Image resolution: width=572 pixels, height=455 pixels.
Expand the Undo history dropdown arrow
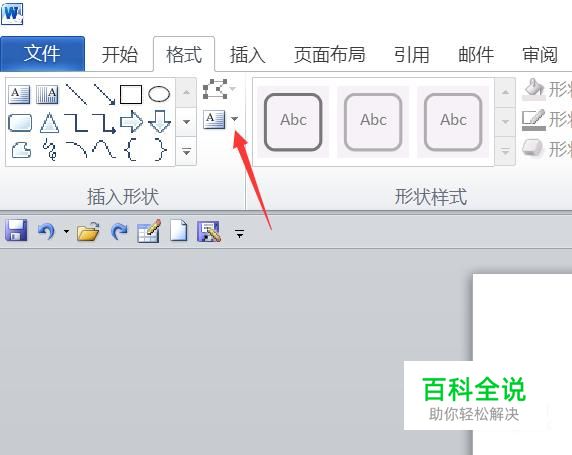[66, 231]
